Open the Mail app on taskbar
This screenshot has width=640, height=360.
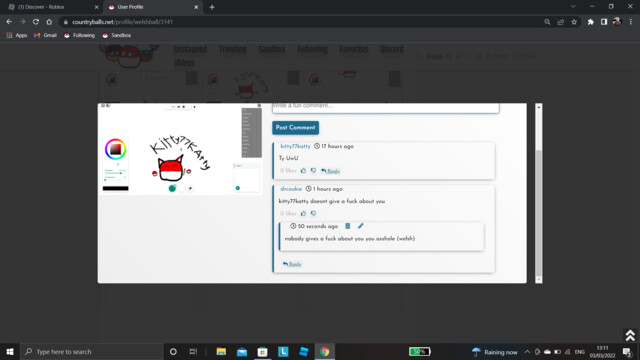(242, 351)
